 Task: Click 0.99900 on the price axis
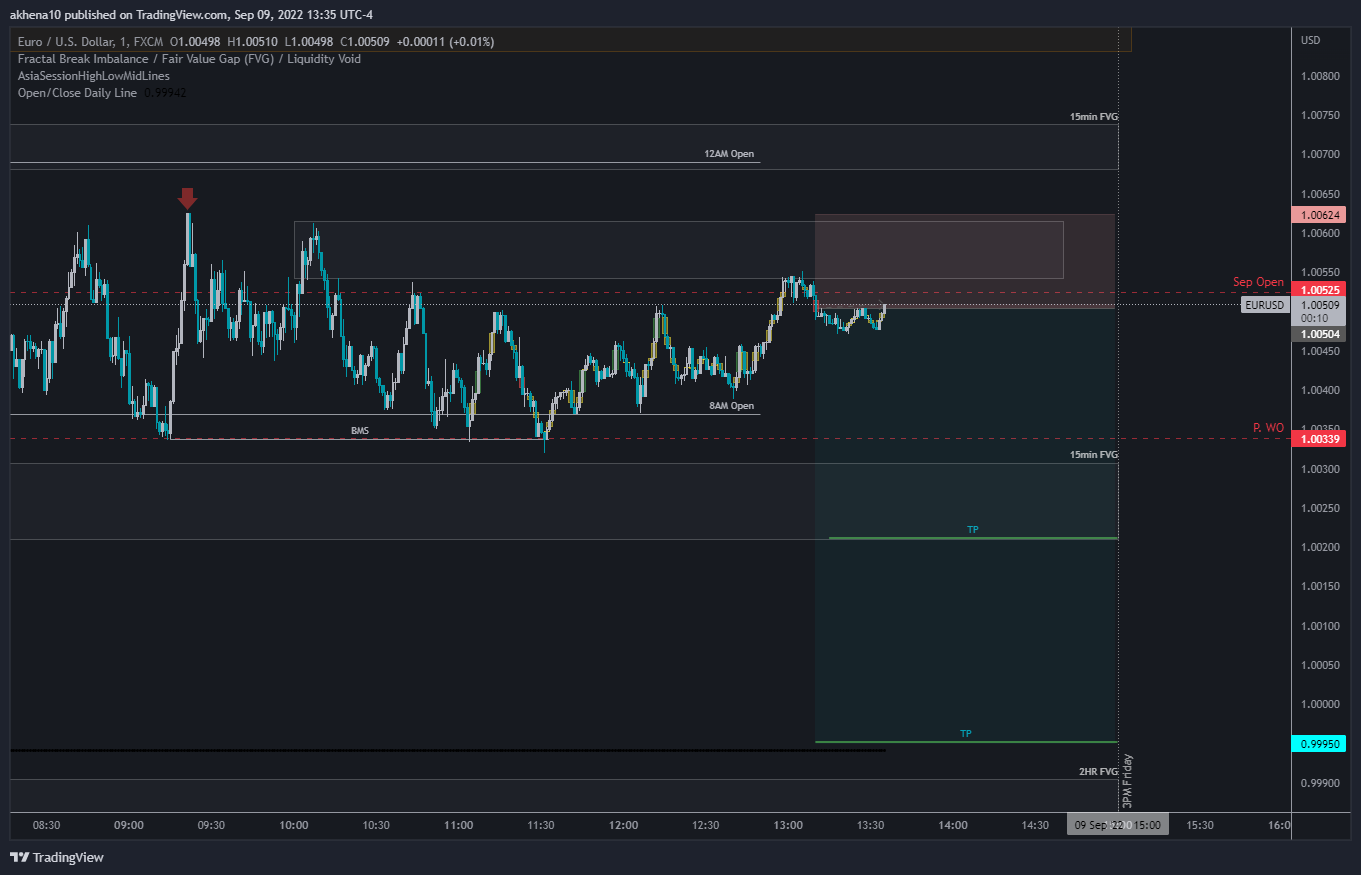tap(1319, 783)
